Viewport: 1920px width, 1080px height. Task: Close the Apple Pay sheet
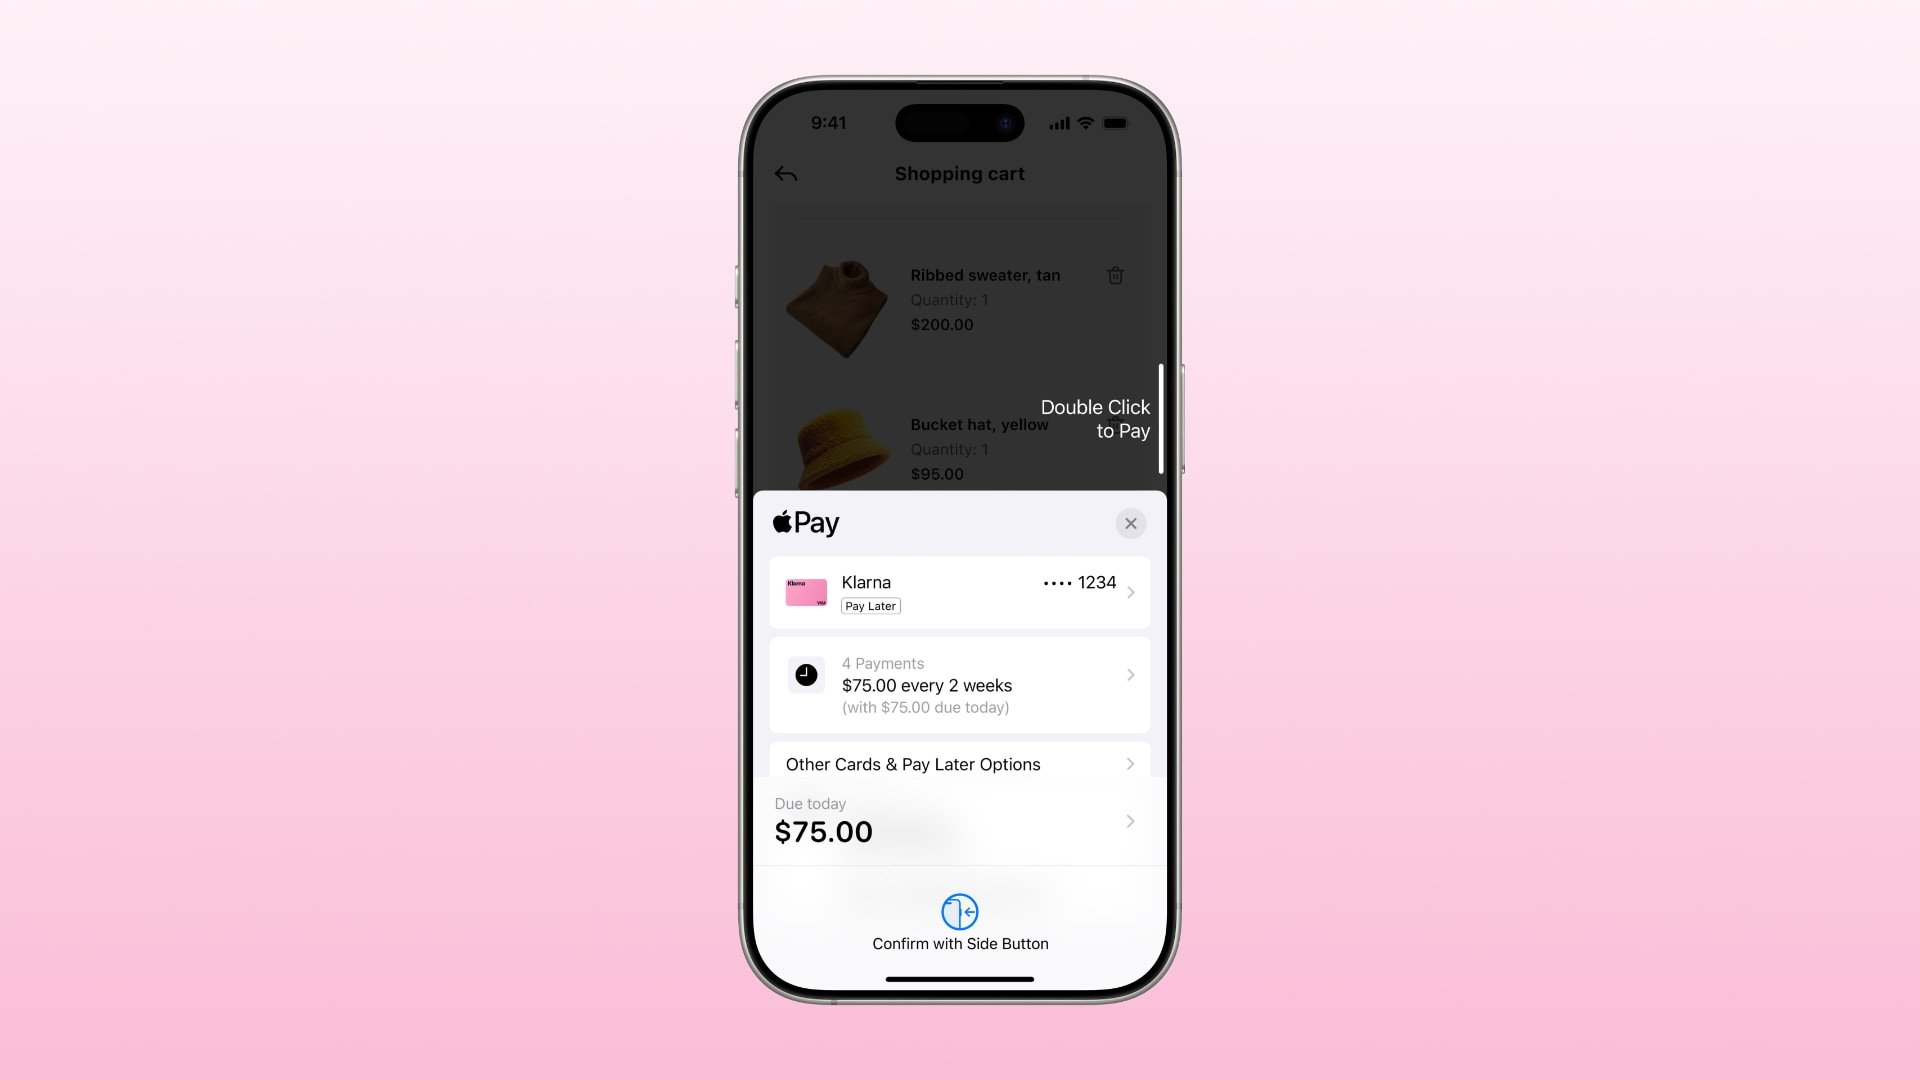1130,524
